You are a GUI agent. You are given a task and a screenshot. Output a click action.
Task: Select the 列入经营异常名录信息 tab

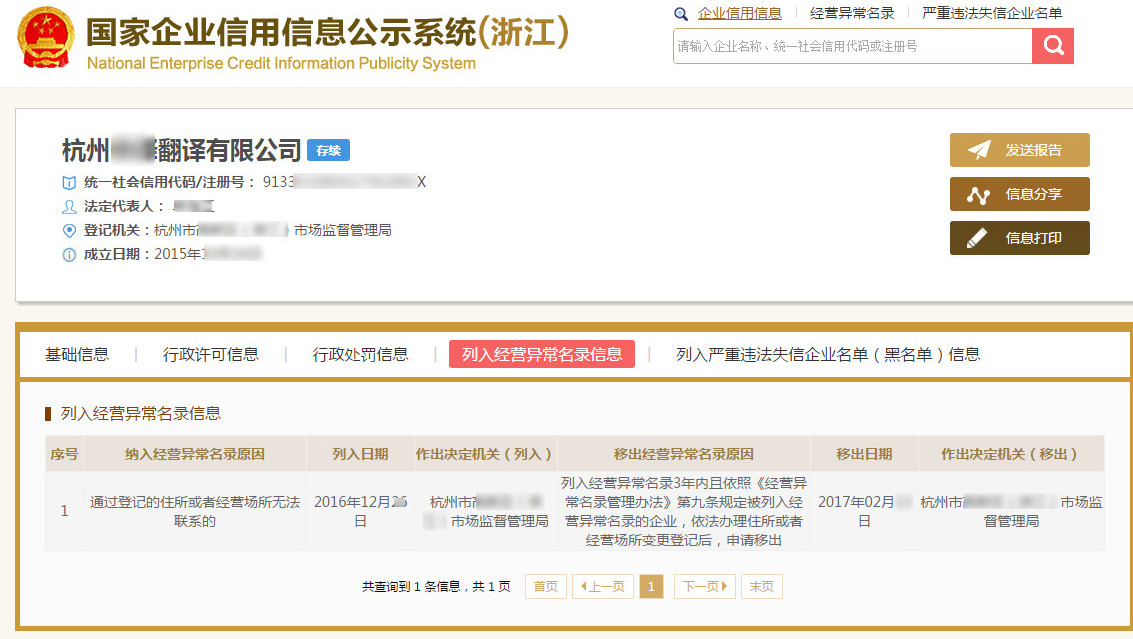[x=541, y=354]
